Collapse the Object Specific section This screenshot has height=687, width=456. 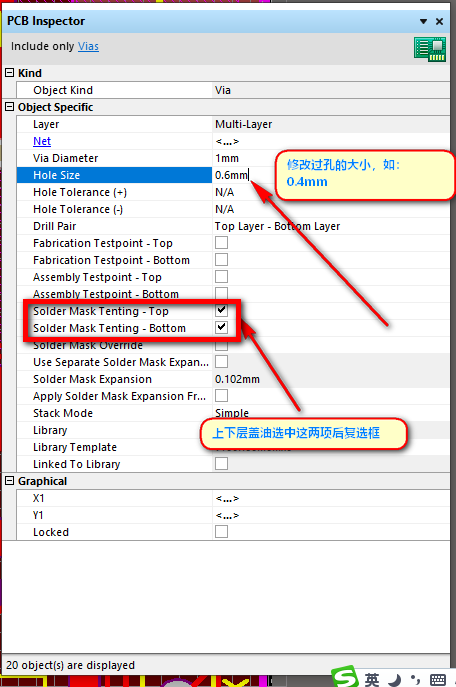click(9, 107)
